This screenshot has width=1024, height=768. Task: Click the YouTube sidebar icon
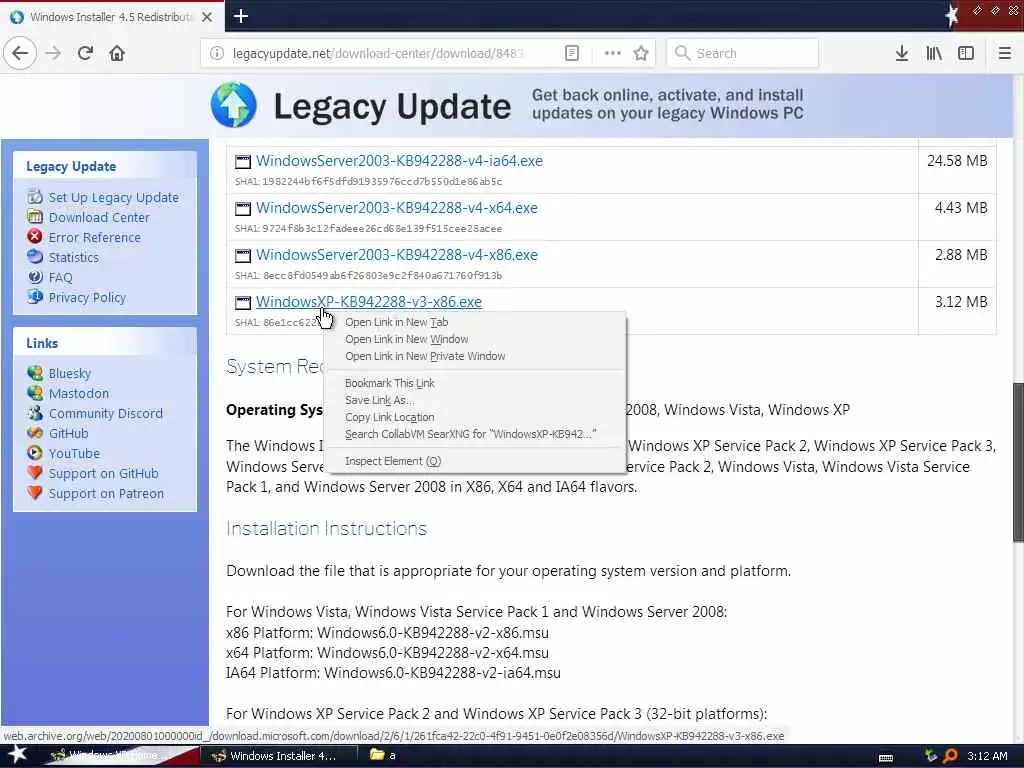(x=35, y=453)
